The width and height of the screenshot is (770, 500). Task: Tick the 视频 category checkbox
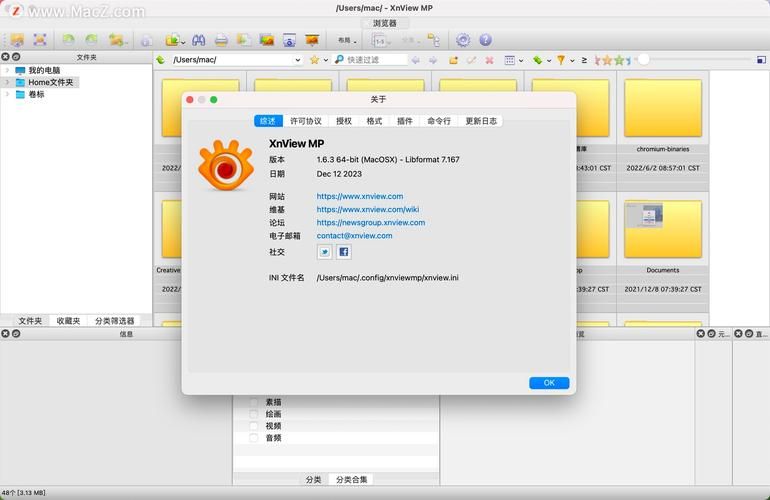pyautogui.click(x=253, y=426)
